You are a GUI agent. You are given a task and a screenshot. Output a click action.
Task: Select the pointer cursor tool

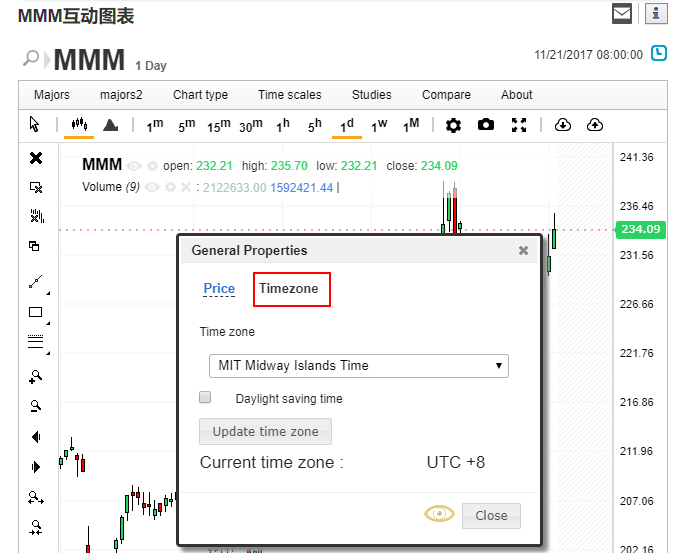(x=35, y=125)
